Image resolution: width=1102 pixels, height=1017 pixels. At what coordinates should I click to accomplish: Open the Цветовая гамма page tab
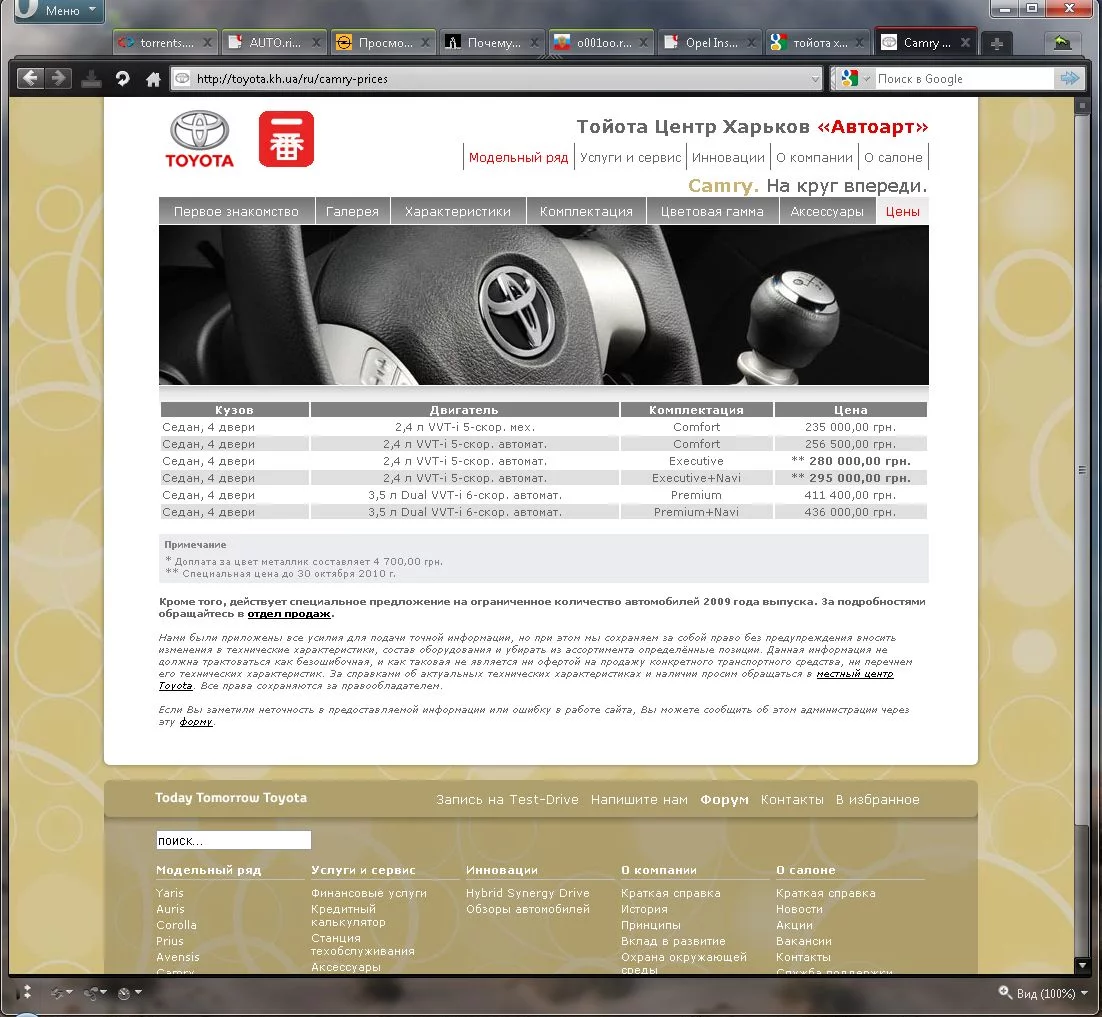point(712,212)
